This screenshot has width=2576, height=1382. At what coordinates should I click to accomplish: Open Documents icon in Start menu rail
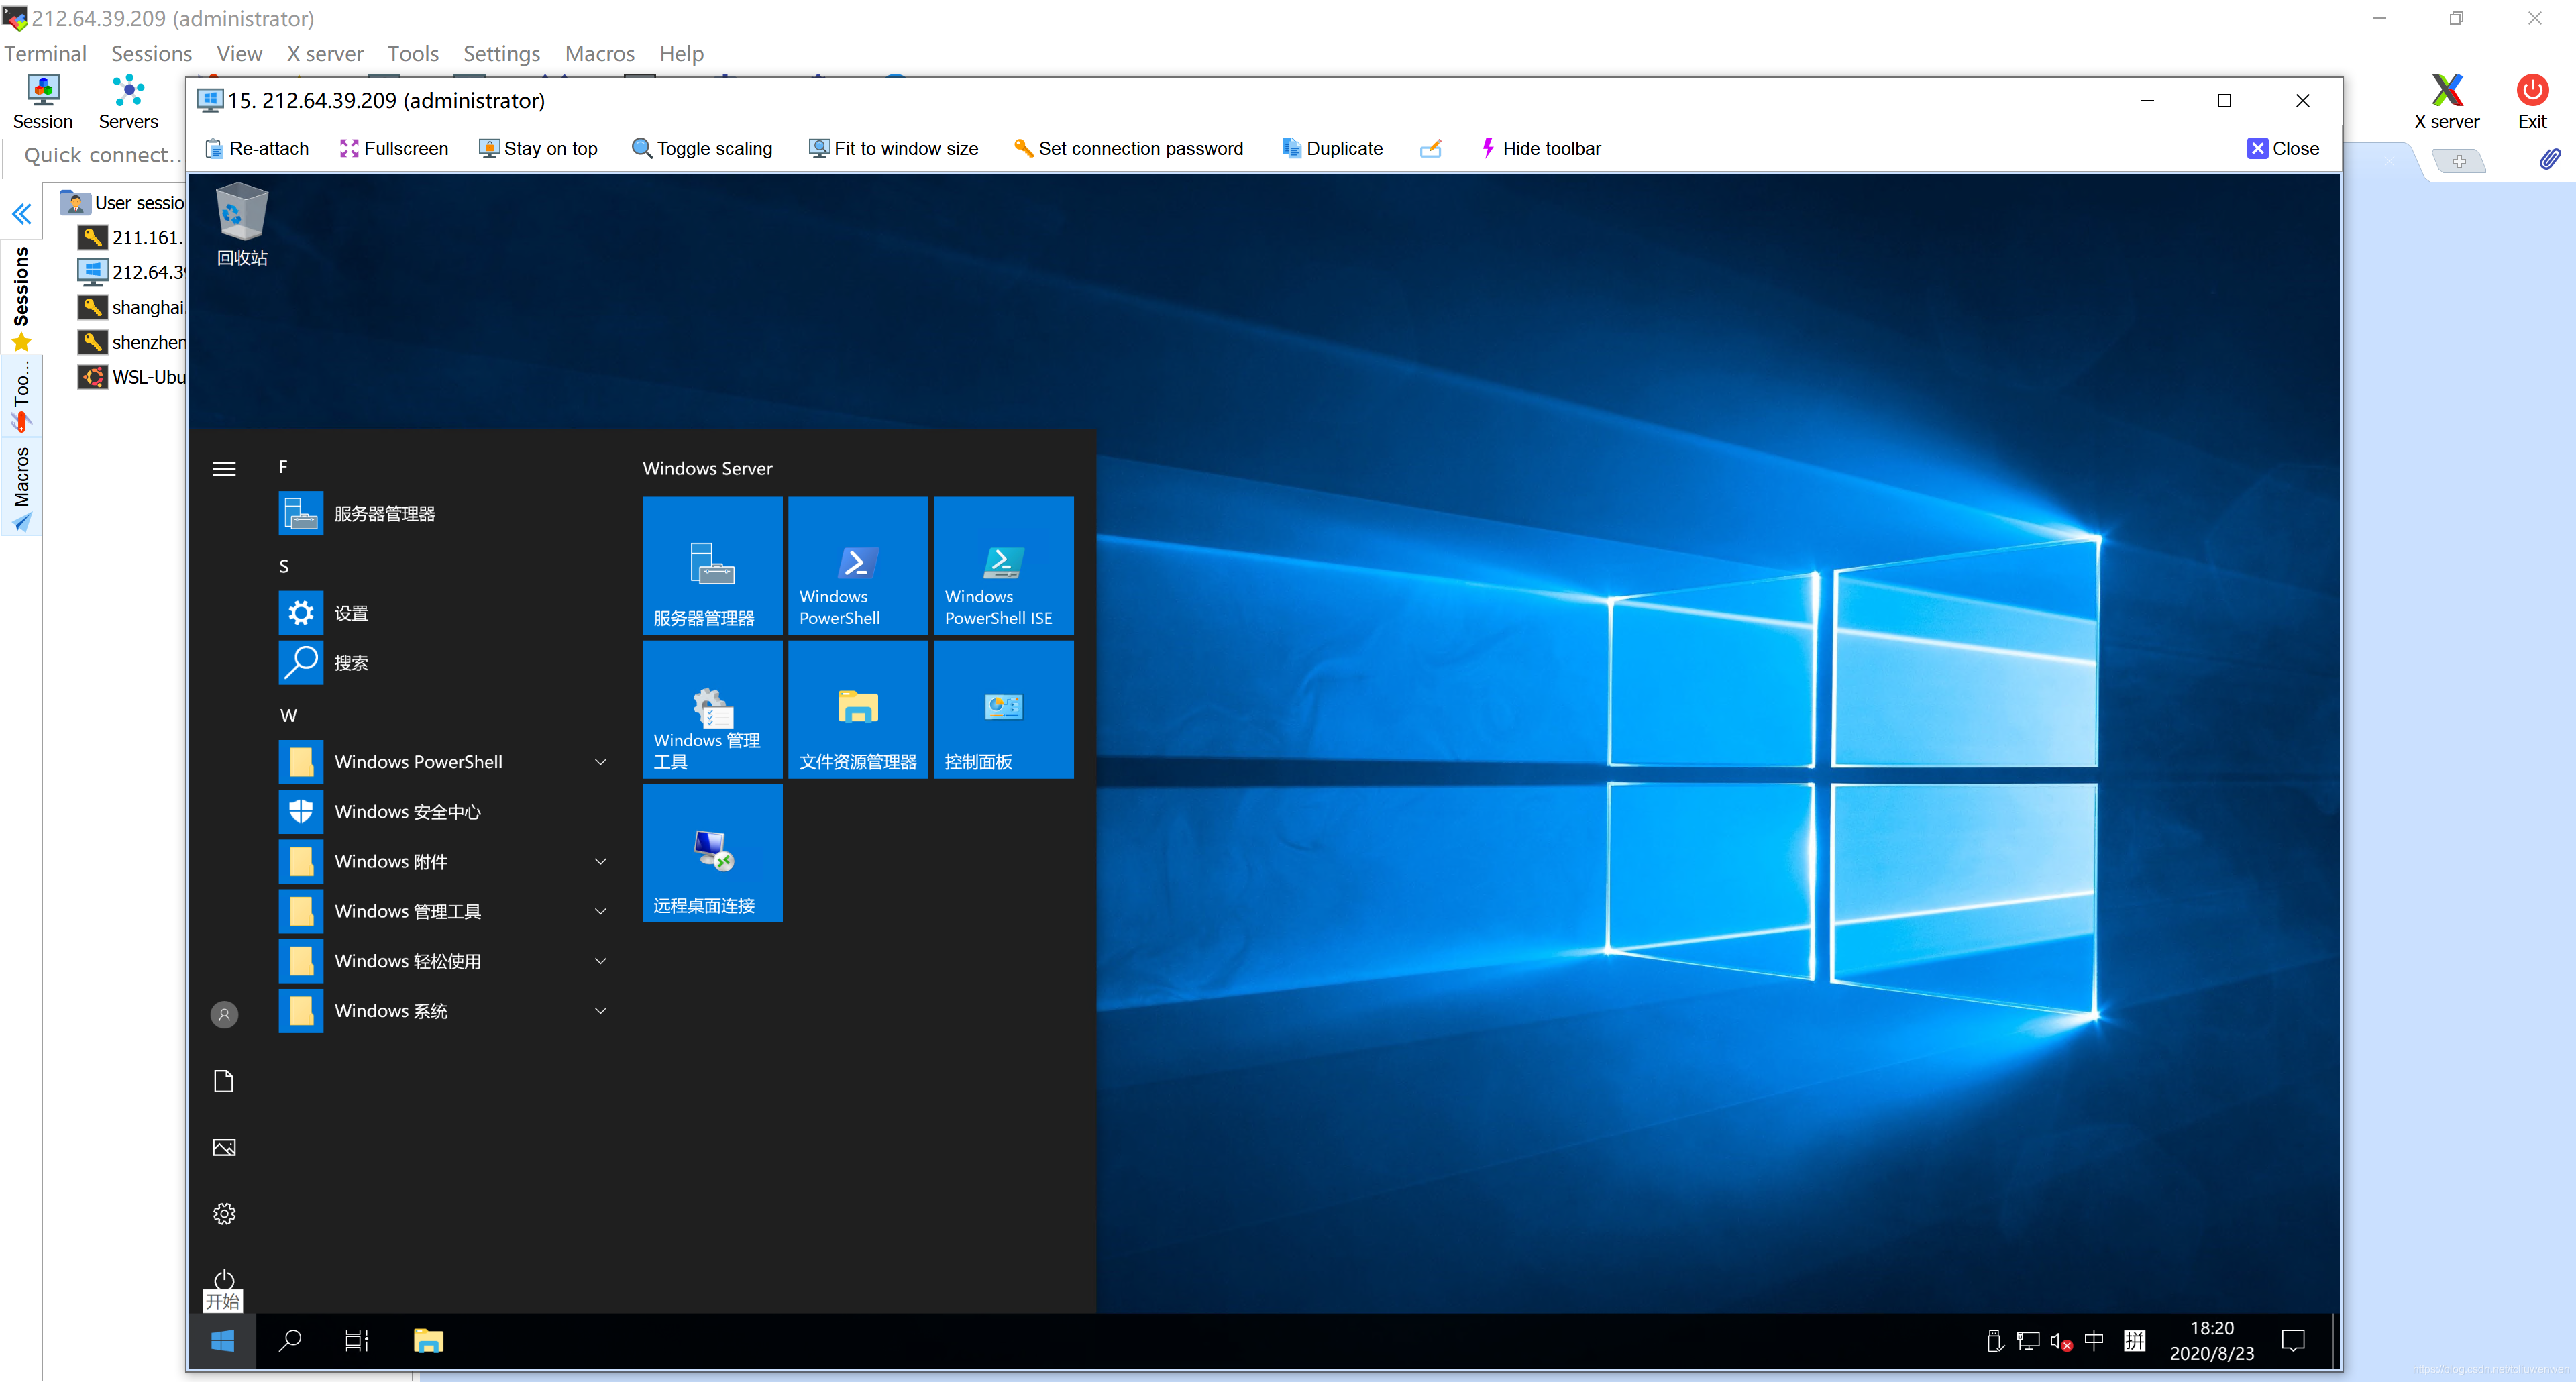click(x=224, y=1081)
